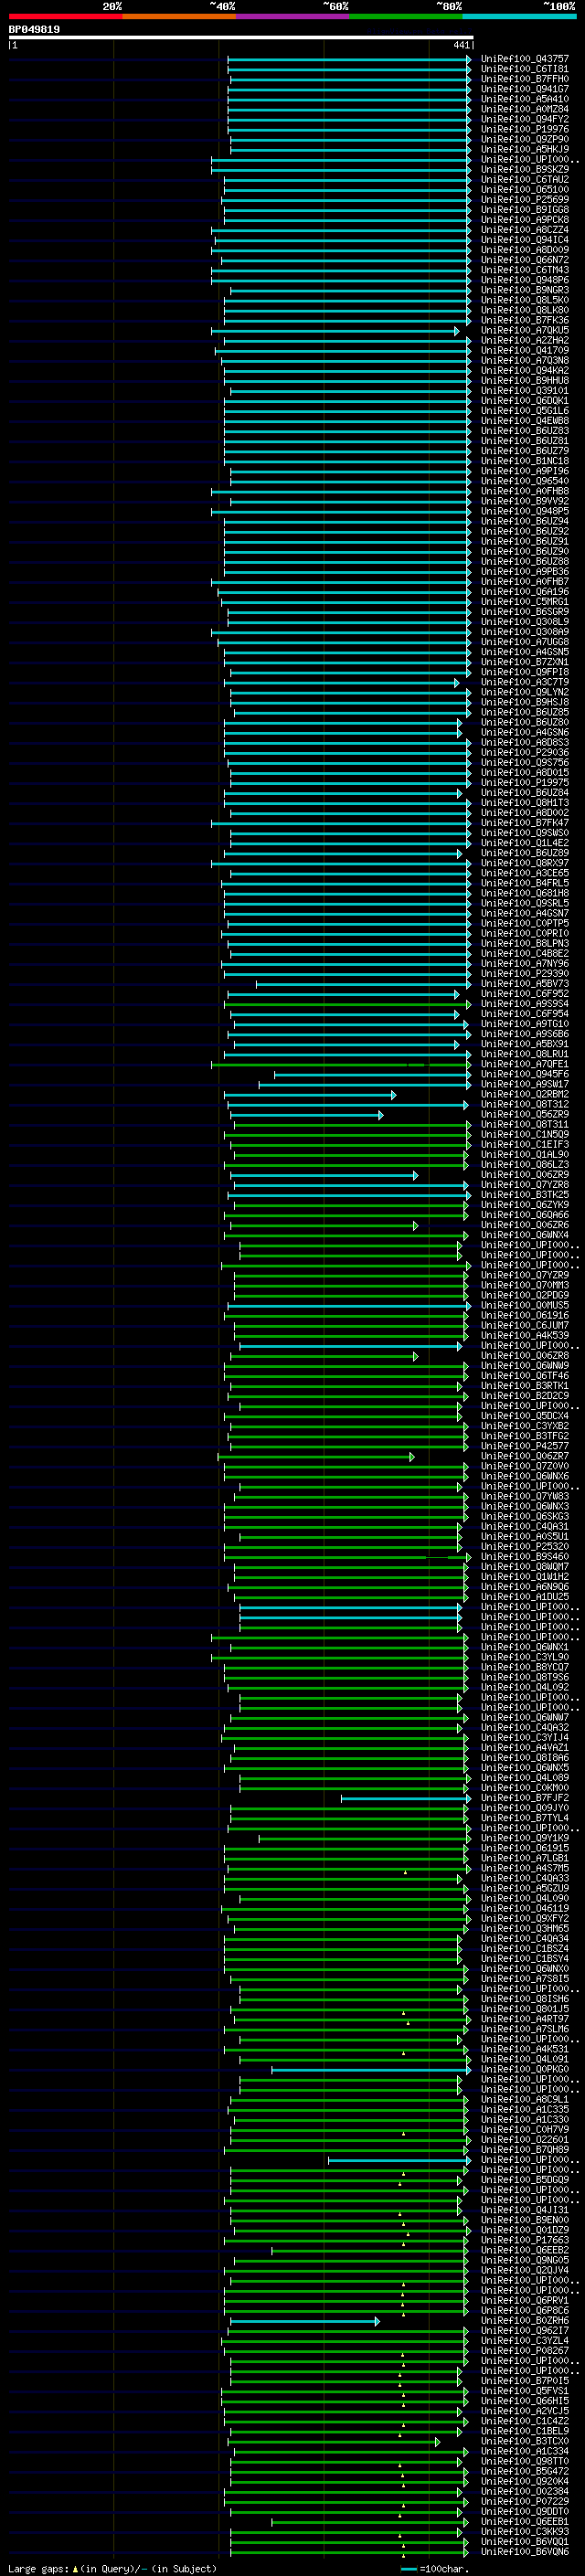Click the short cyan bar of UniRef100_Q56ZR9

pos(307,1115)
